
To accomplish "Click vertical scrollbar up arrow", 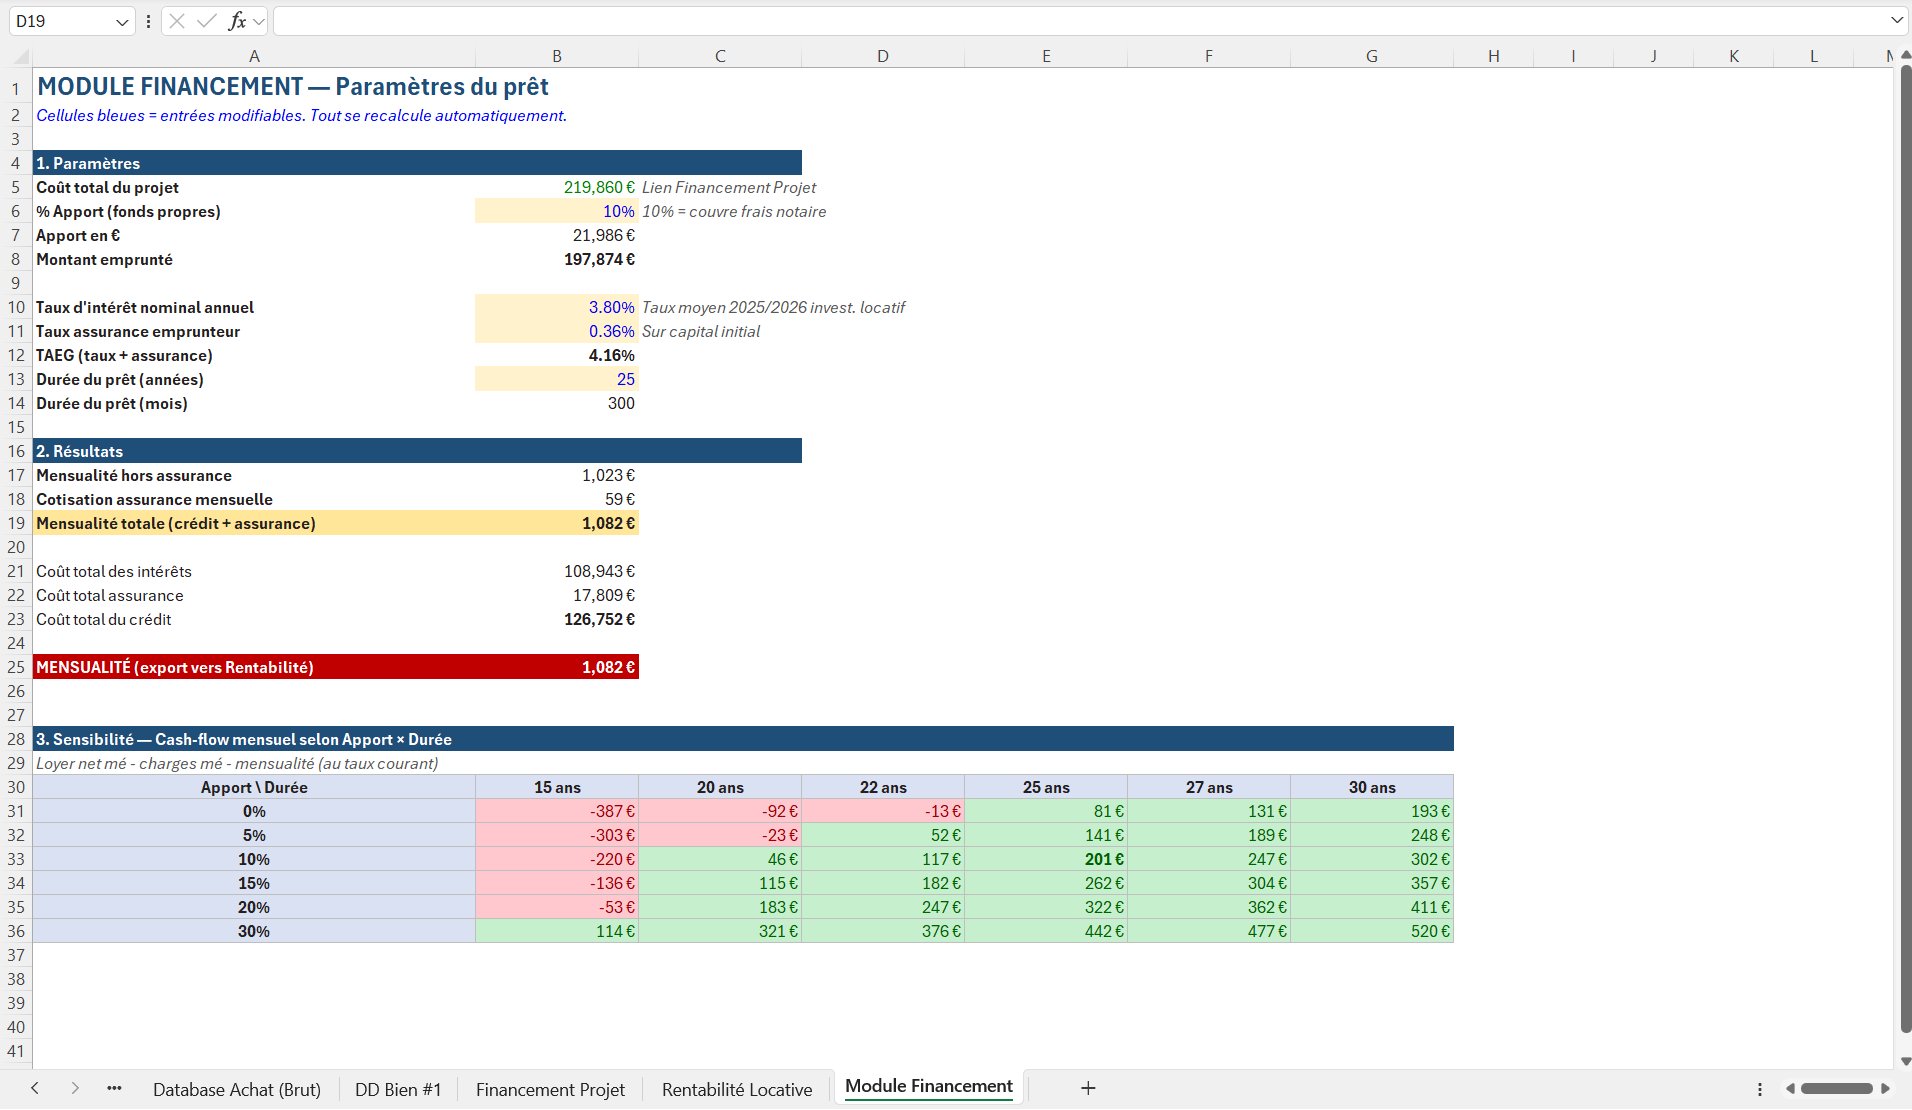I will click(1905, 55).
